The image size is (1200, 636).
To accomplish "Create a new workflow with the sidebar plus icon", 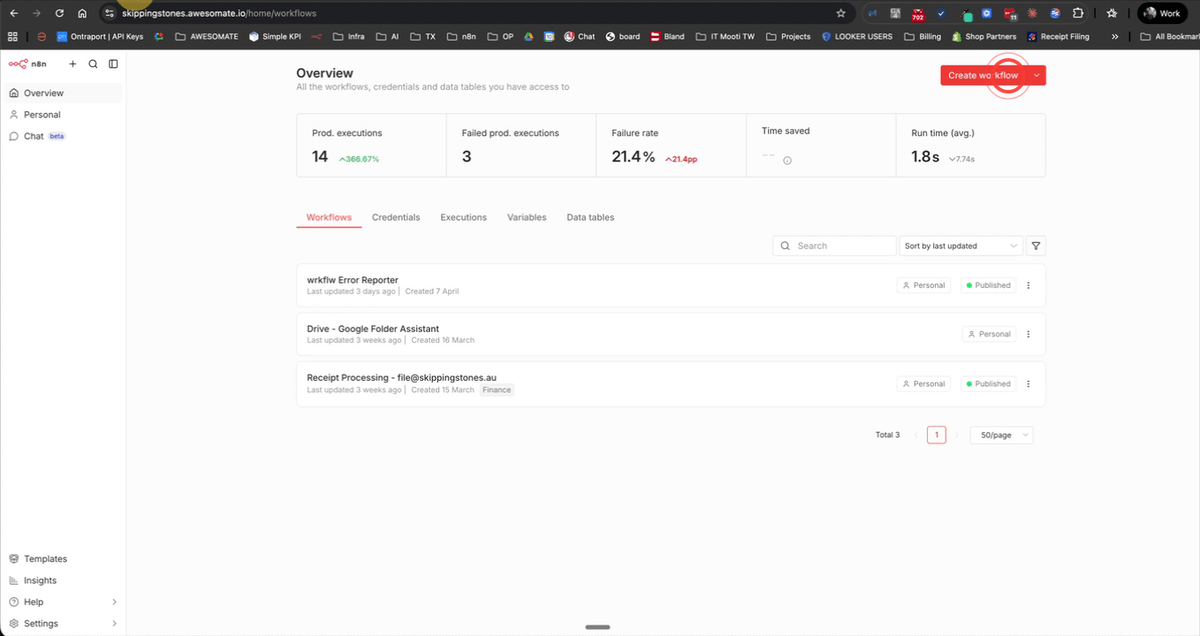I will coord(72,63).
